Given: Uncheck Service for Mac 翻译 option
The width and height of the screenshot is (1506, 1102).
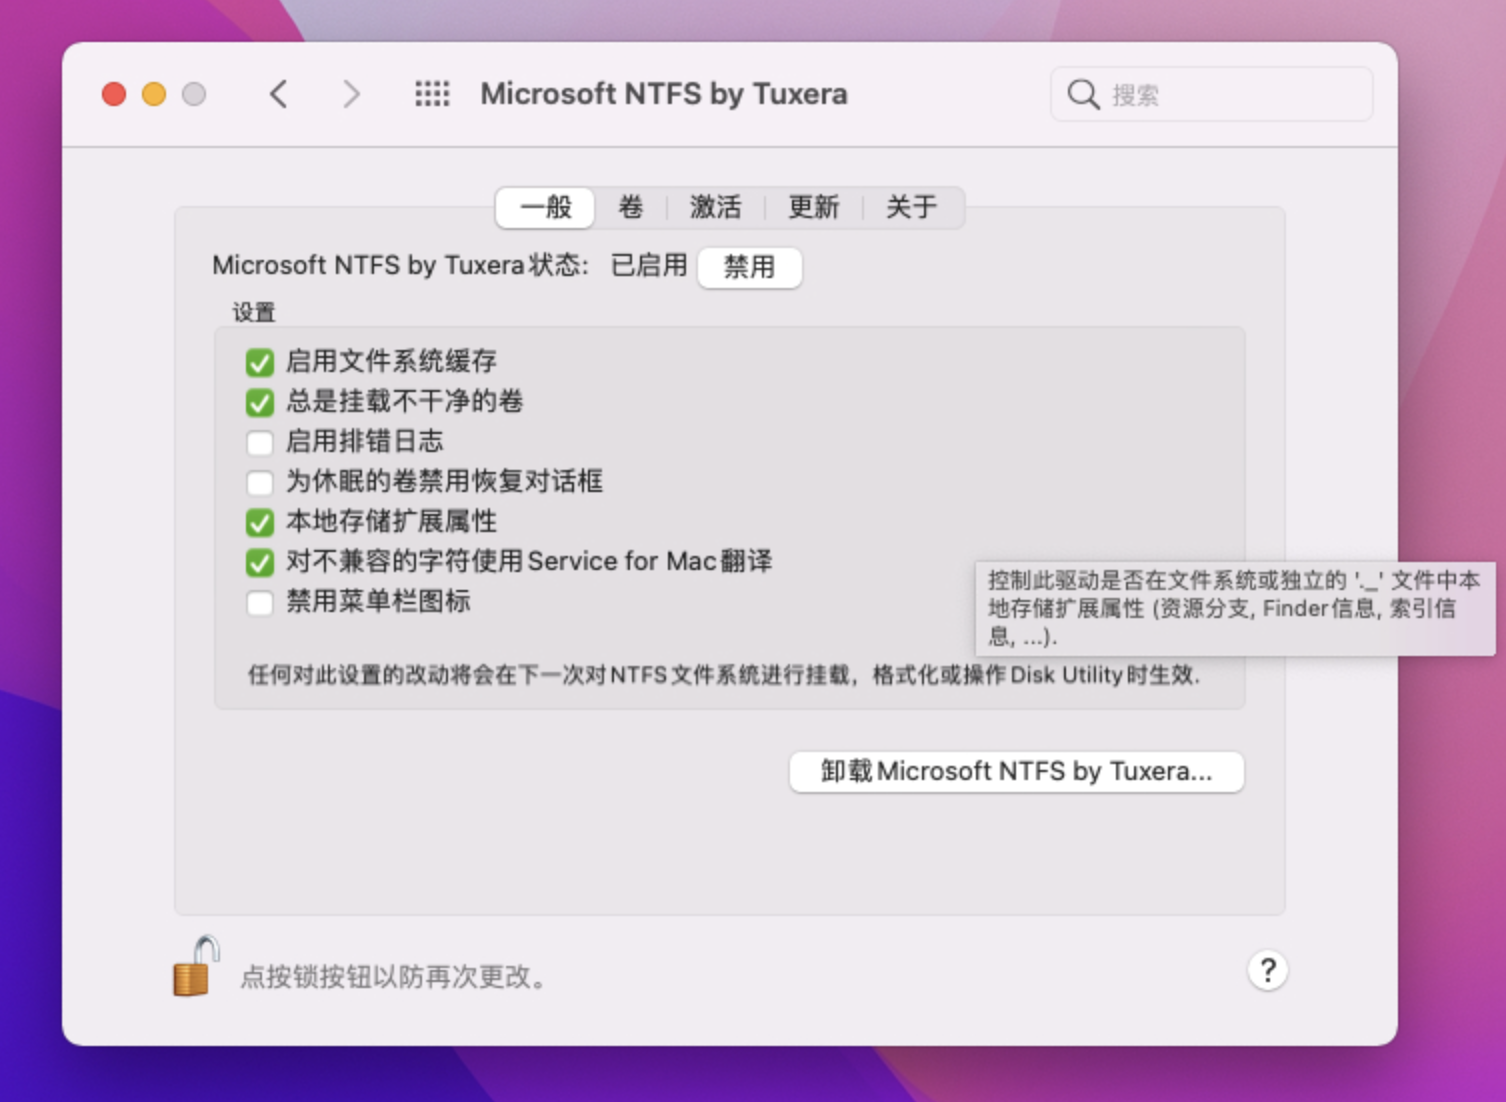Looking at the screenshot, I should pos(260,562).
